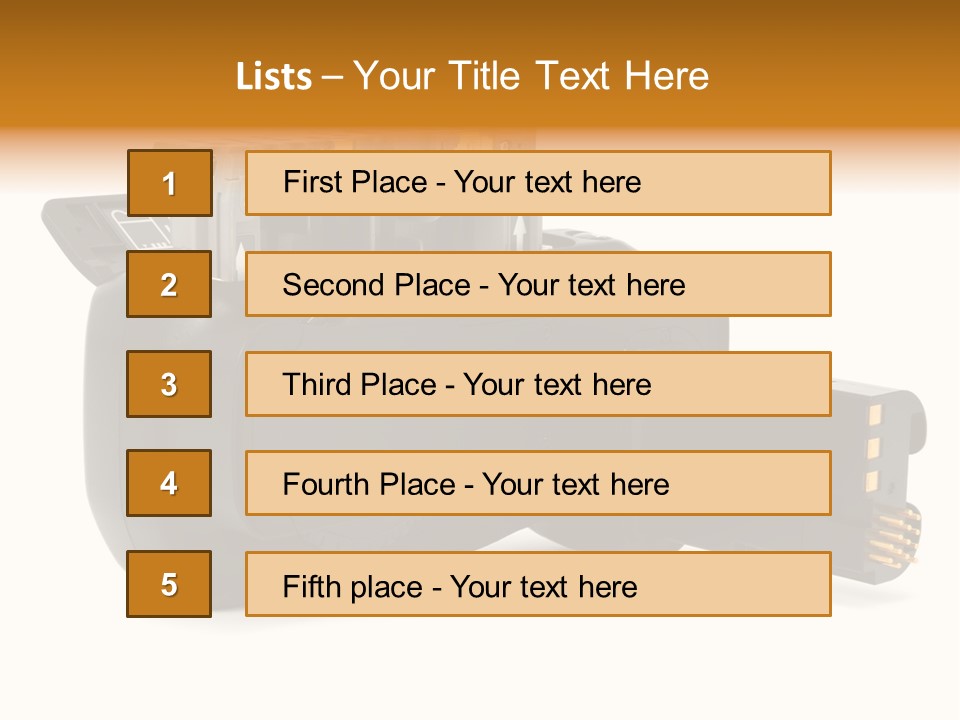The image size is (960, 720).
Task: Click the dark orange band above the title
Action: (x=480, y=22)
